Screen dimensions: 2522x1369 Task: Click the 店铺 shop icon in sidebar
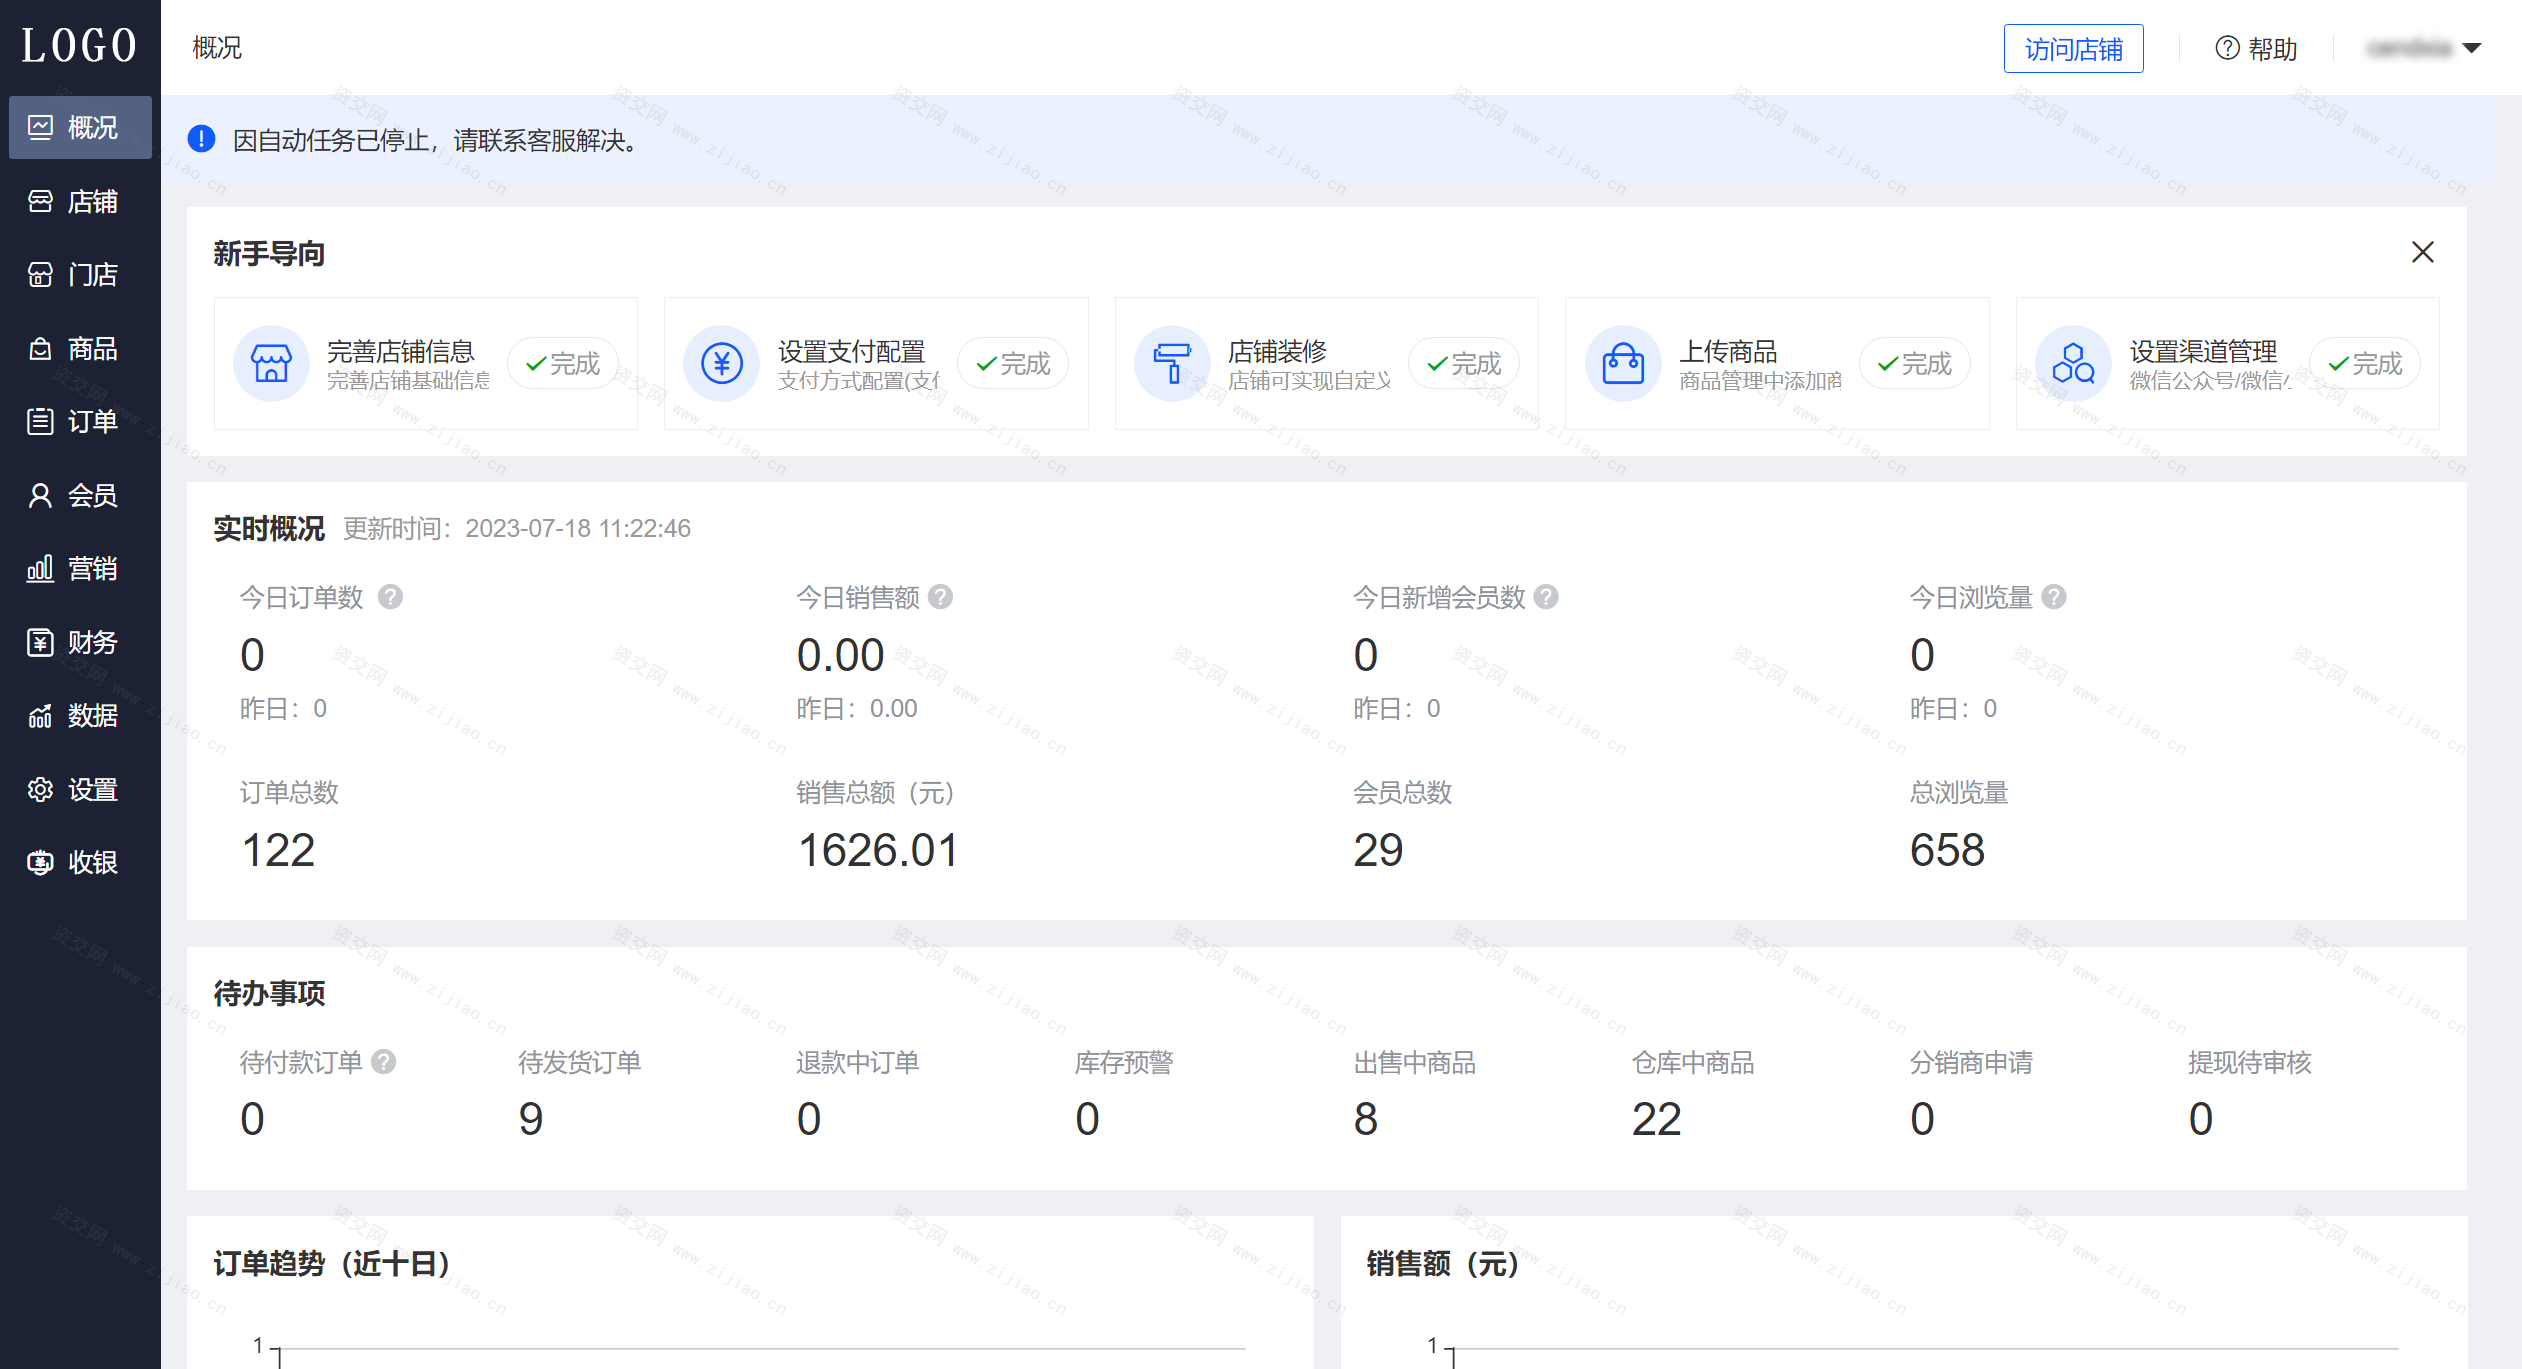tap(40, 201)
